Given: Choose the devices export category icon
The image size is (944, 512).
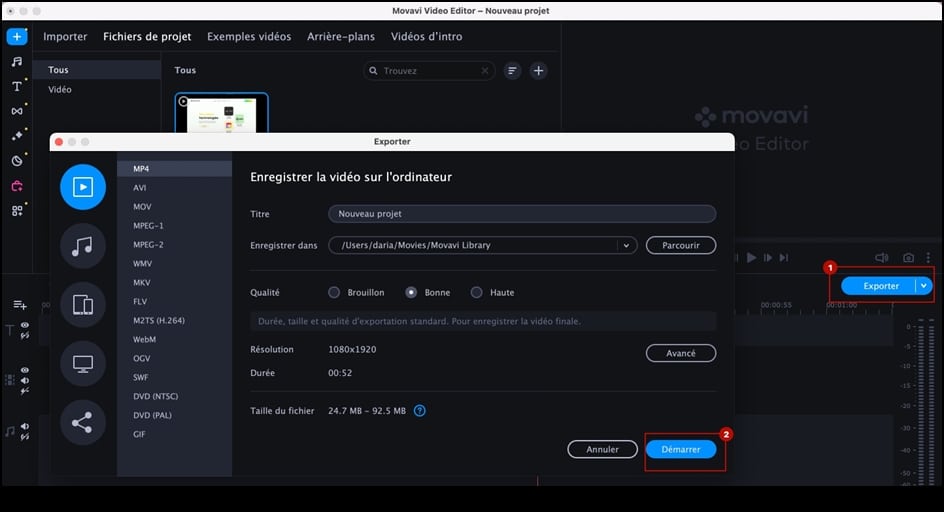Looking at the screenshot, I should tap(83, 305).
